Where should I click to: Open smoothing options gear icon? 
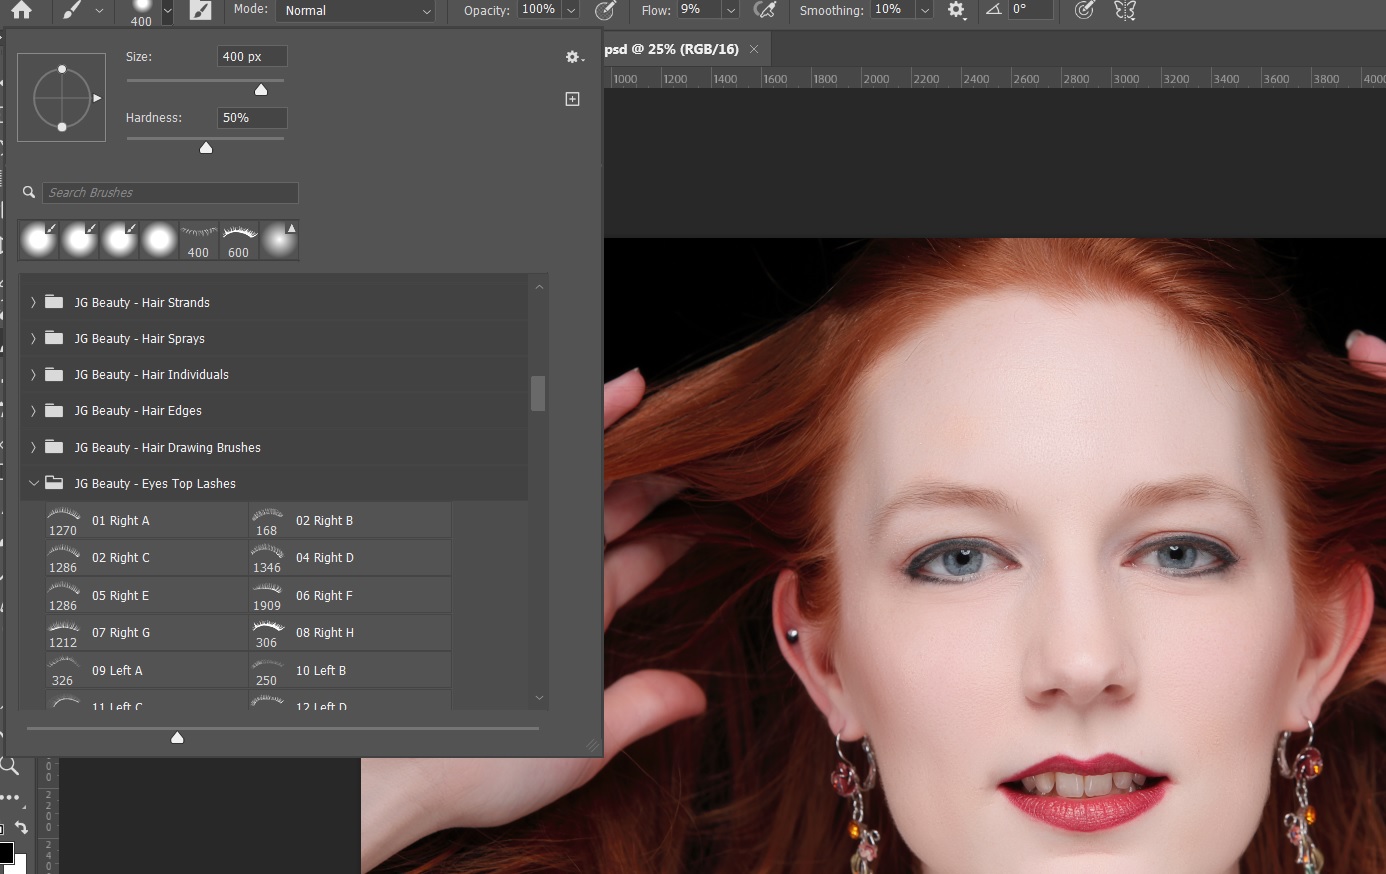(956, 10)
